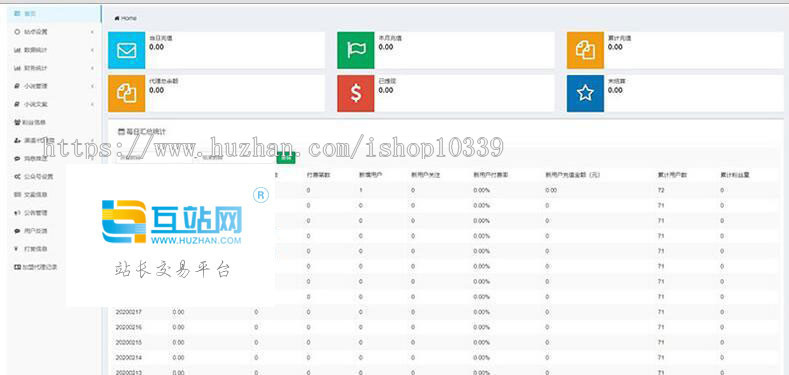789x375 pixels.
Task: Click the 新用户关注 column header
Action: tap(426, 175)
